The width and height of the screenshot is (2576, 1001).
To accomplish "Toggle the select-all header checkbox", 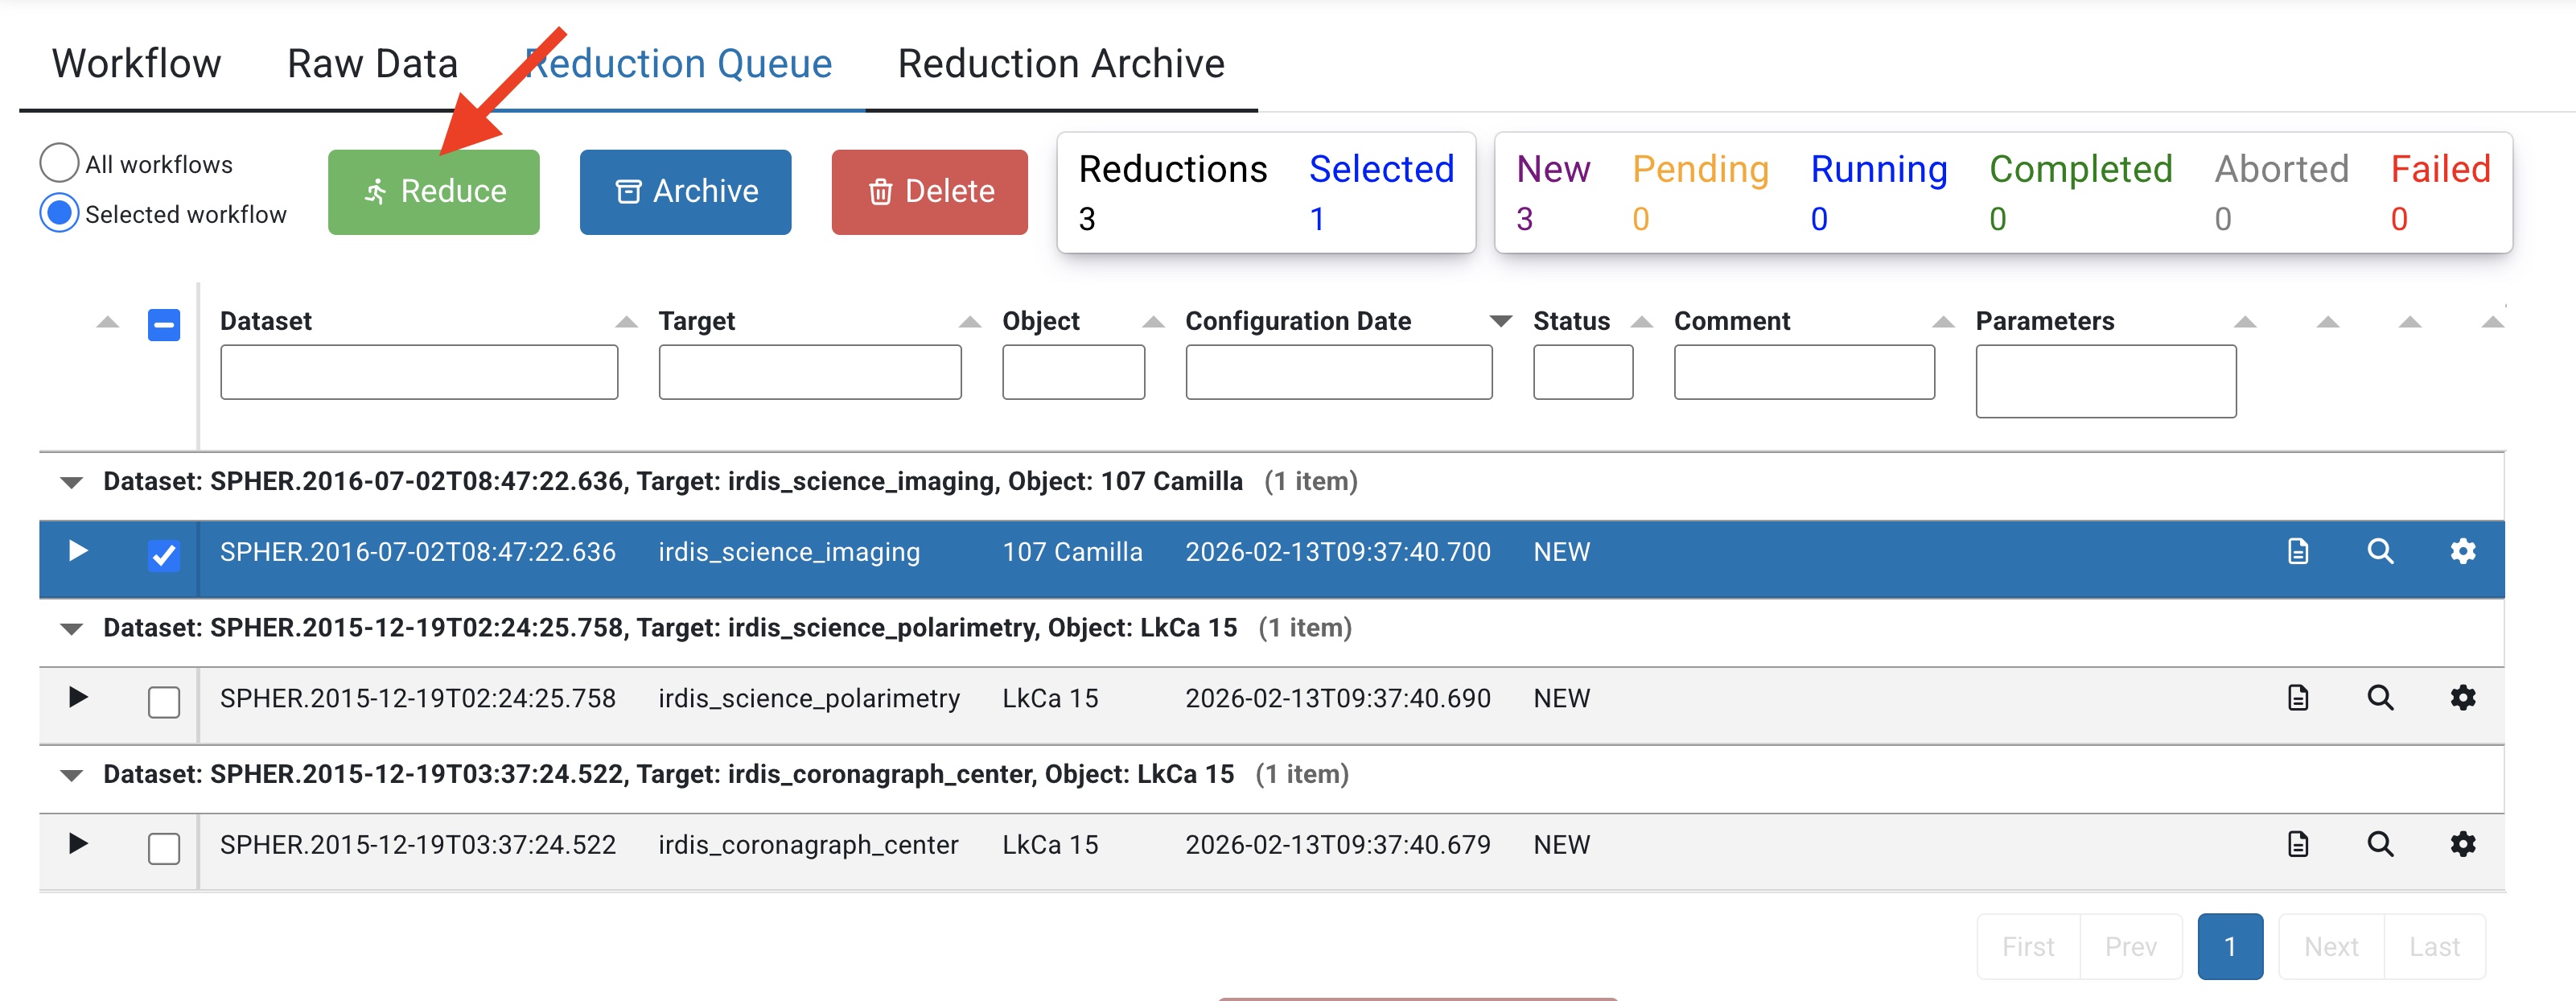I will (164, 325).
